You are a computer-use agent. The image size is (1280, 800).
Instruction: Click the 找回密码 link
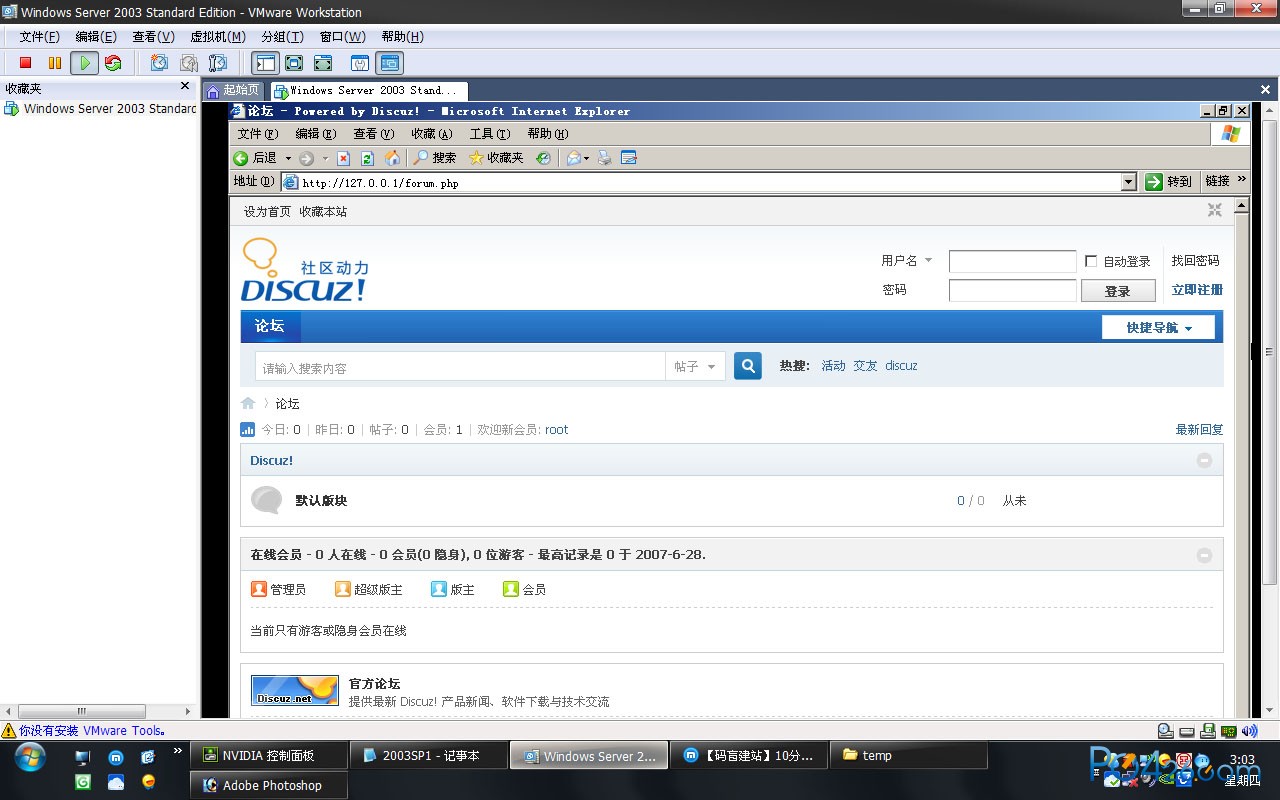click(1196, 260)
